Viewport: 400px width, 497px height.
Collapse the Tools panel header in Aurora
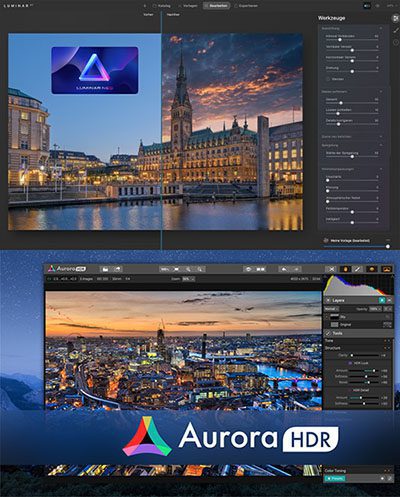tap(358, 333)
